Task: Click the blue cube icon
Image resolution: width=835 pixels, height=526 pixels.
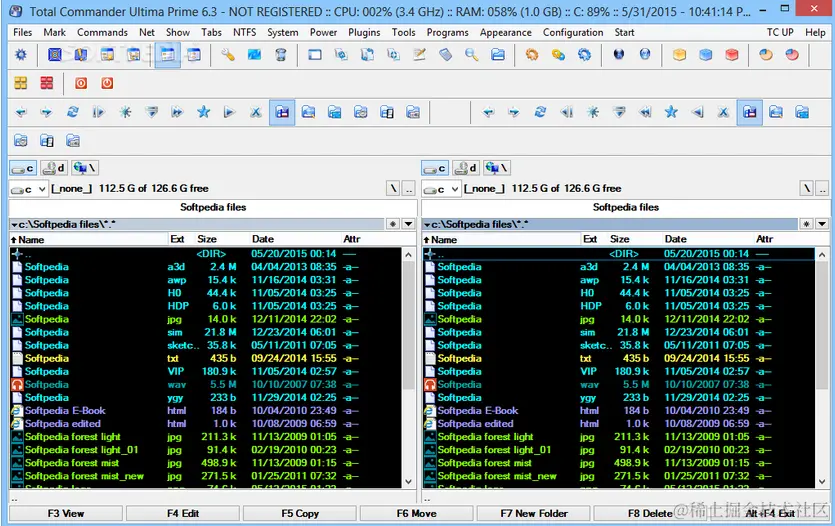Action: tap(706, 54)
